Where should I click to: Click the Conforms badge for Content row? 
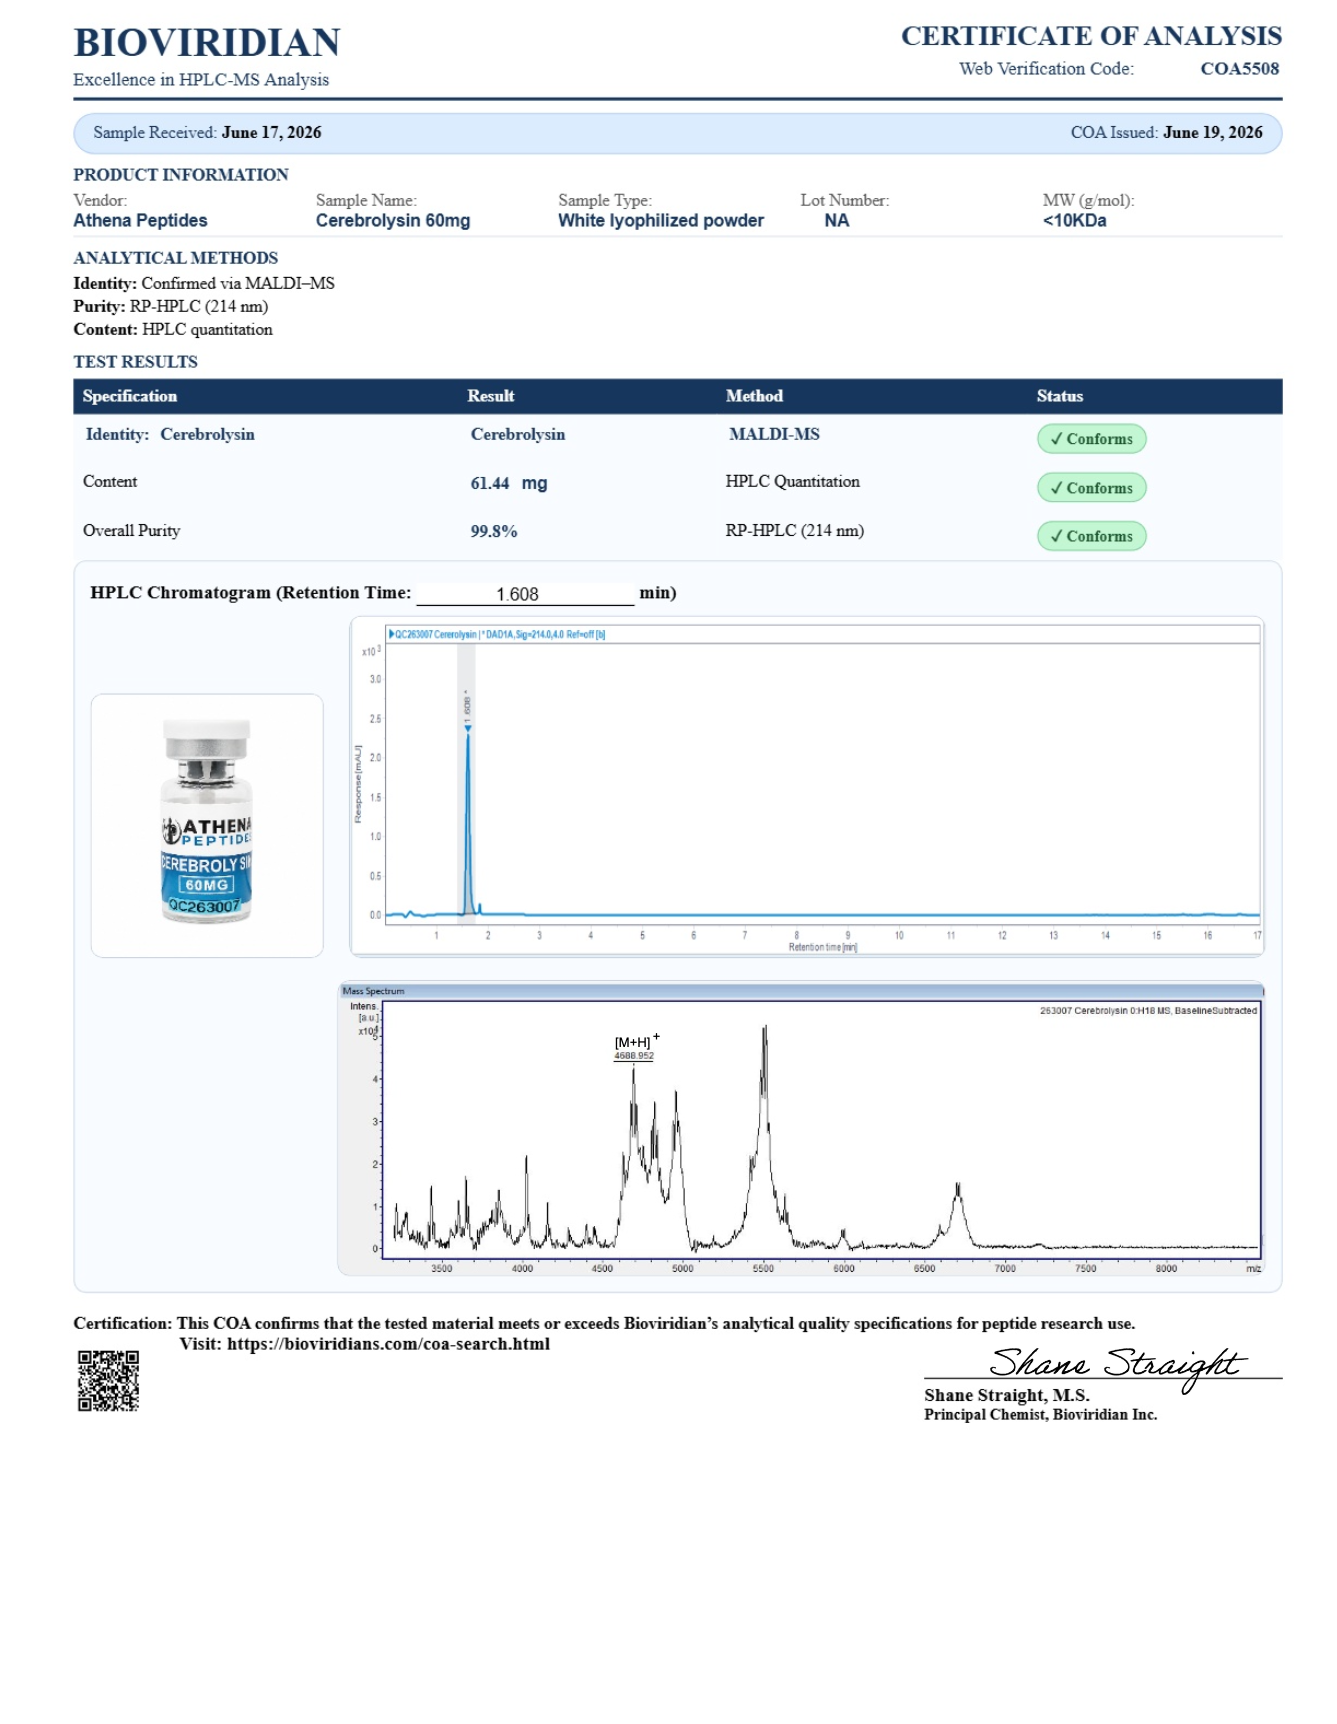point(1091,488)
